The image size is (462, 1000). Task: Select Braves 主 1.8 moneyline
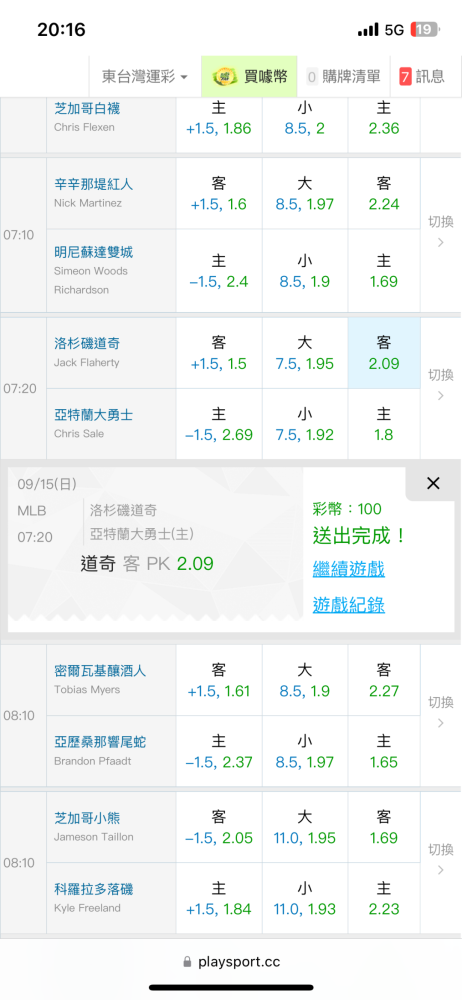pos(384,424)
